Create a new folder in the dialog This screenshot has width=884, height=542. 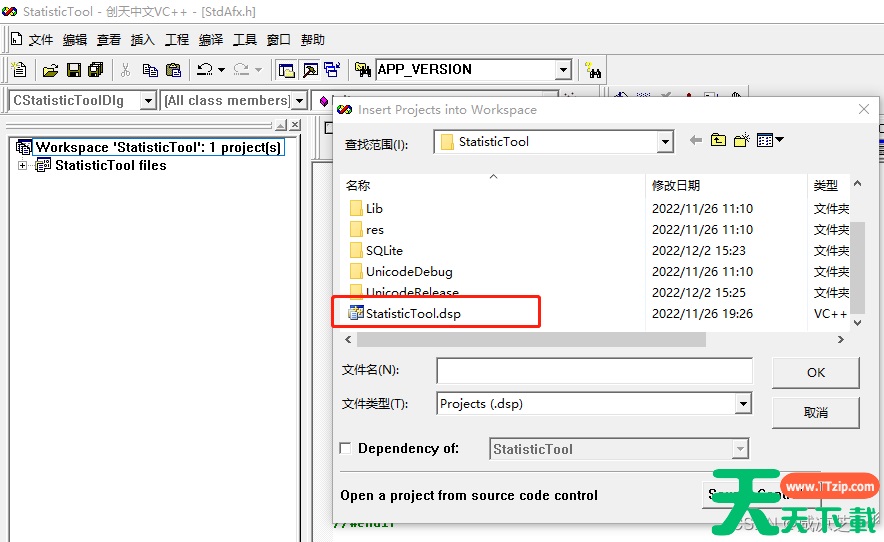(741, 141)
